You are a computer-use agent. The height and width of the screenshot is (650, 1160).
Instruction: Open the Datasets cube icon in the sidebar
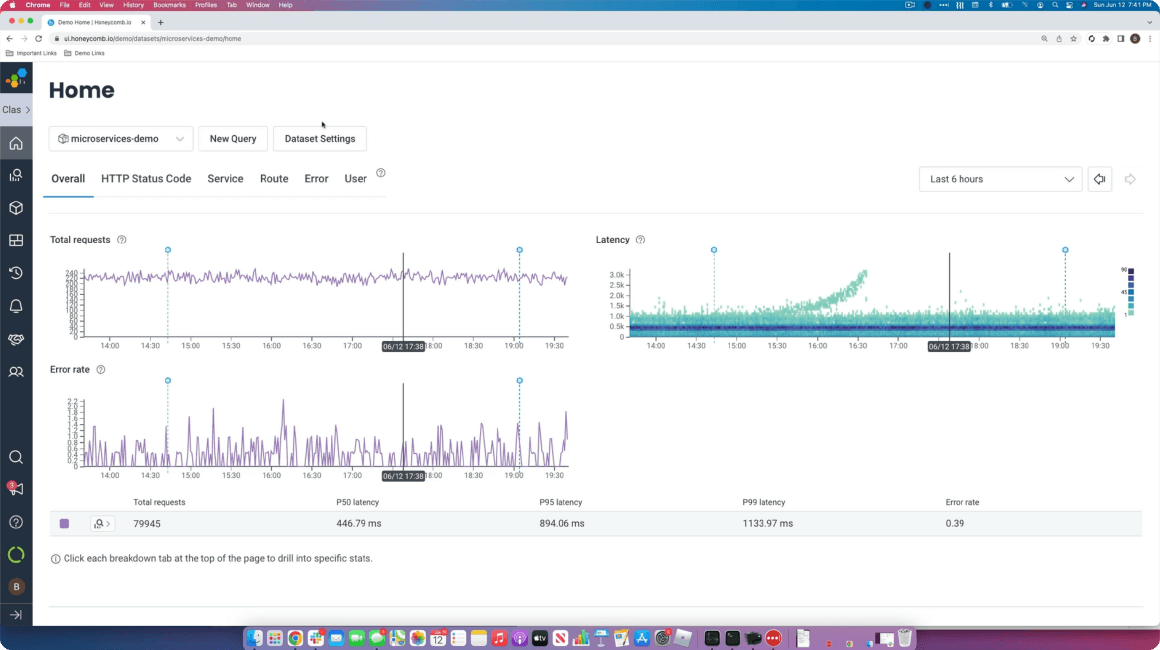click(x=16, y=208)
